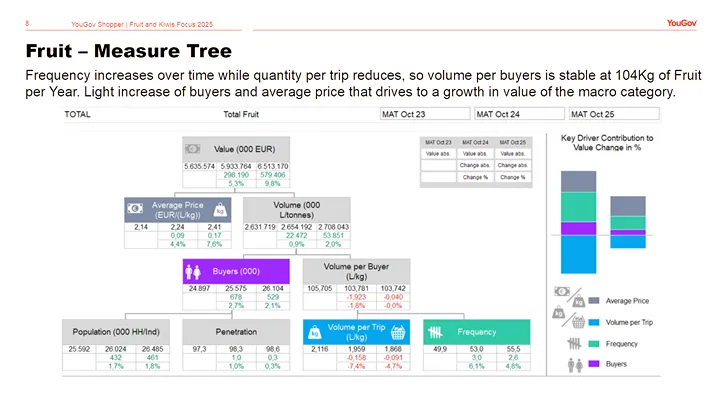Click the Total Fruit field

[x=298, y=115]
